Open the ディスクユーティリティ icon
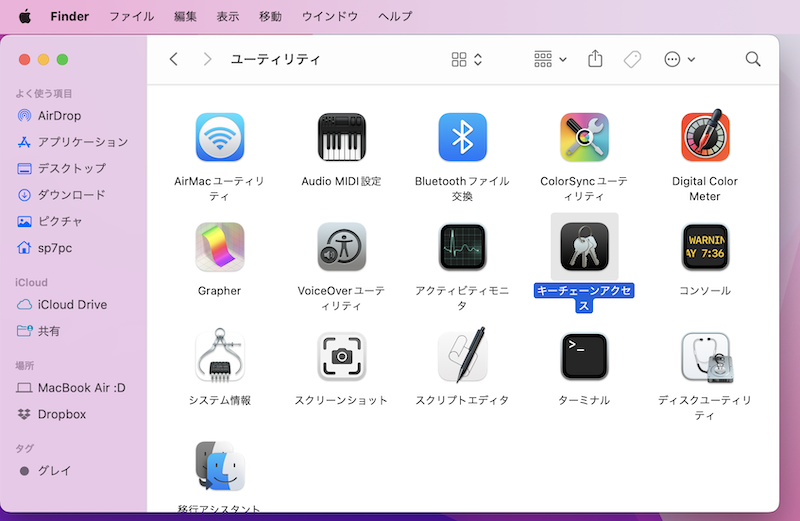This screenshot has height=521, width=800. coord(705,356)
